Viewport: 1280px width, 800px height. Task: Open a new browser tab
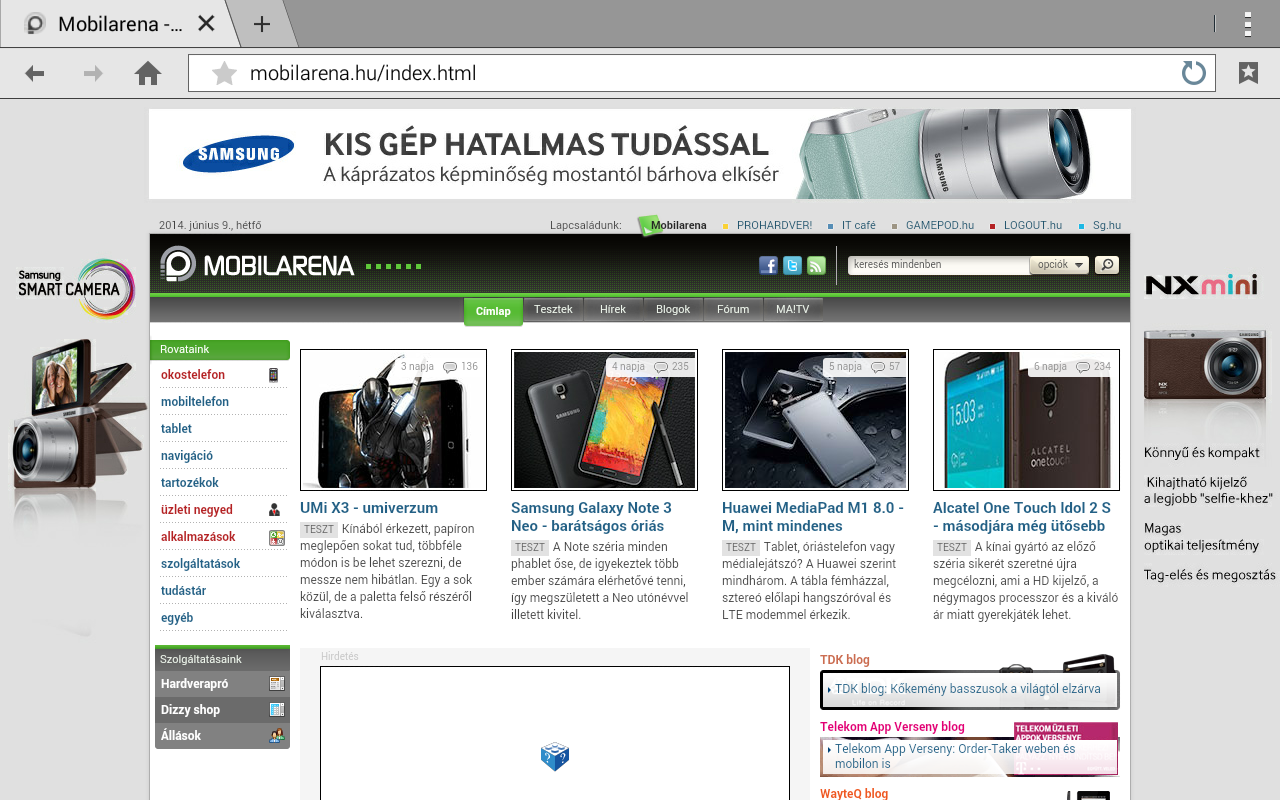[x=262, y=24]
